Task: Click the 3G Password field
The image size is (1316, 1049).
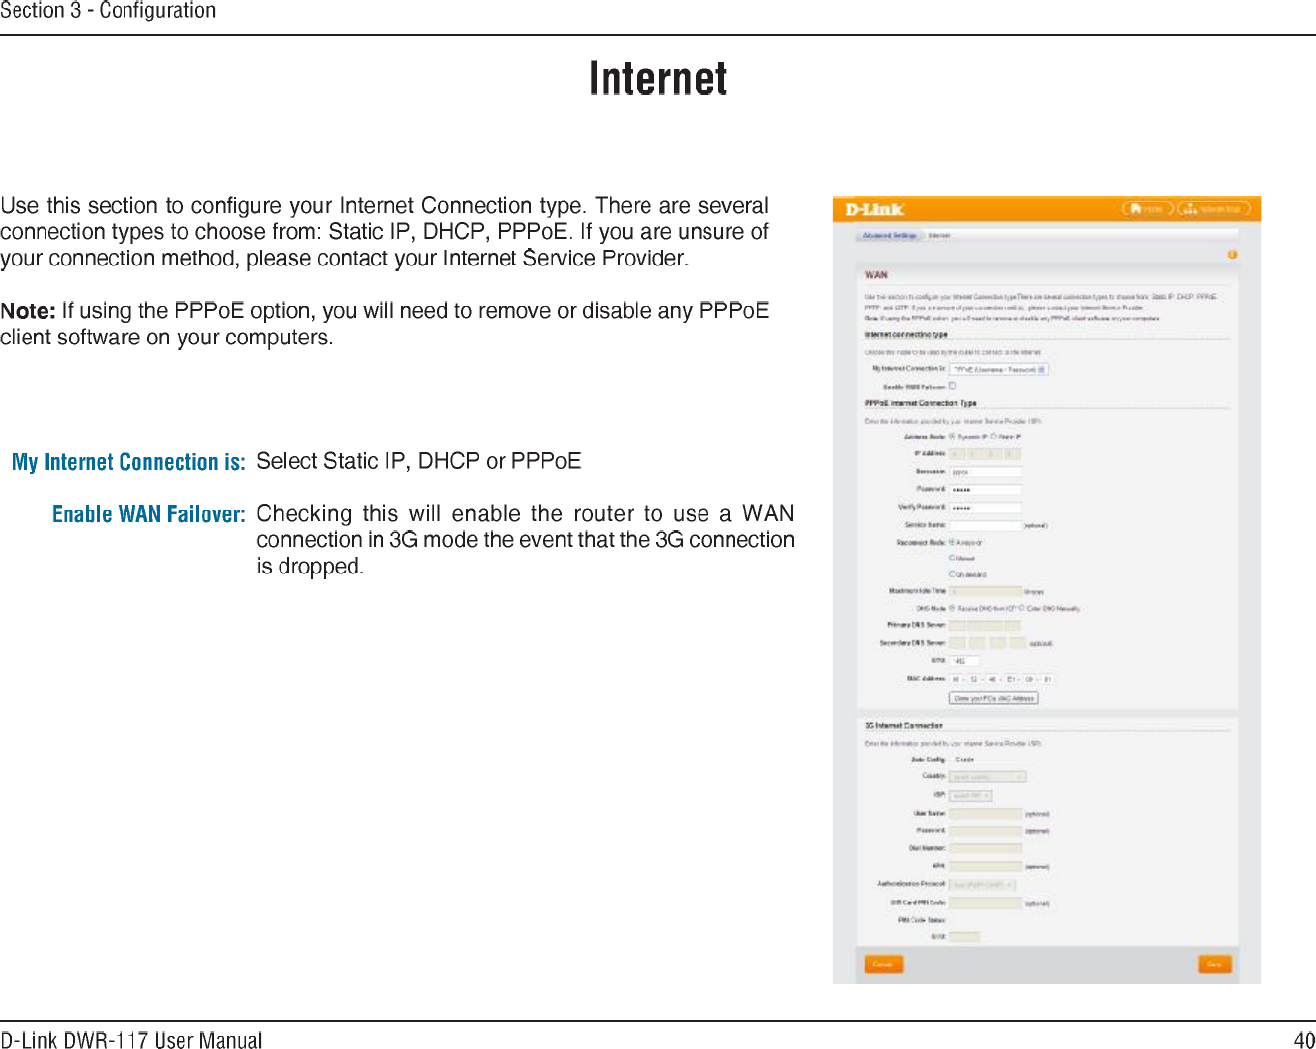Action: click(985, 831)
